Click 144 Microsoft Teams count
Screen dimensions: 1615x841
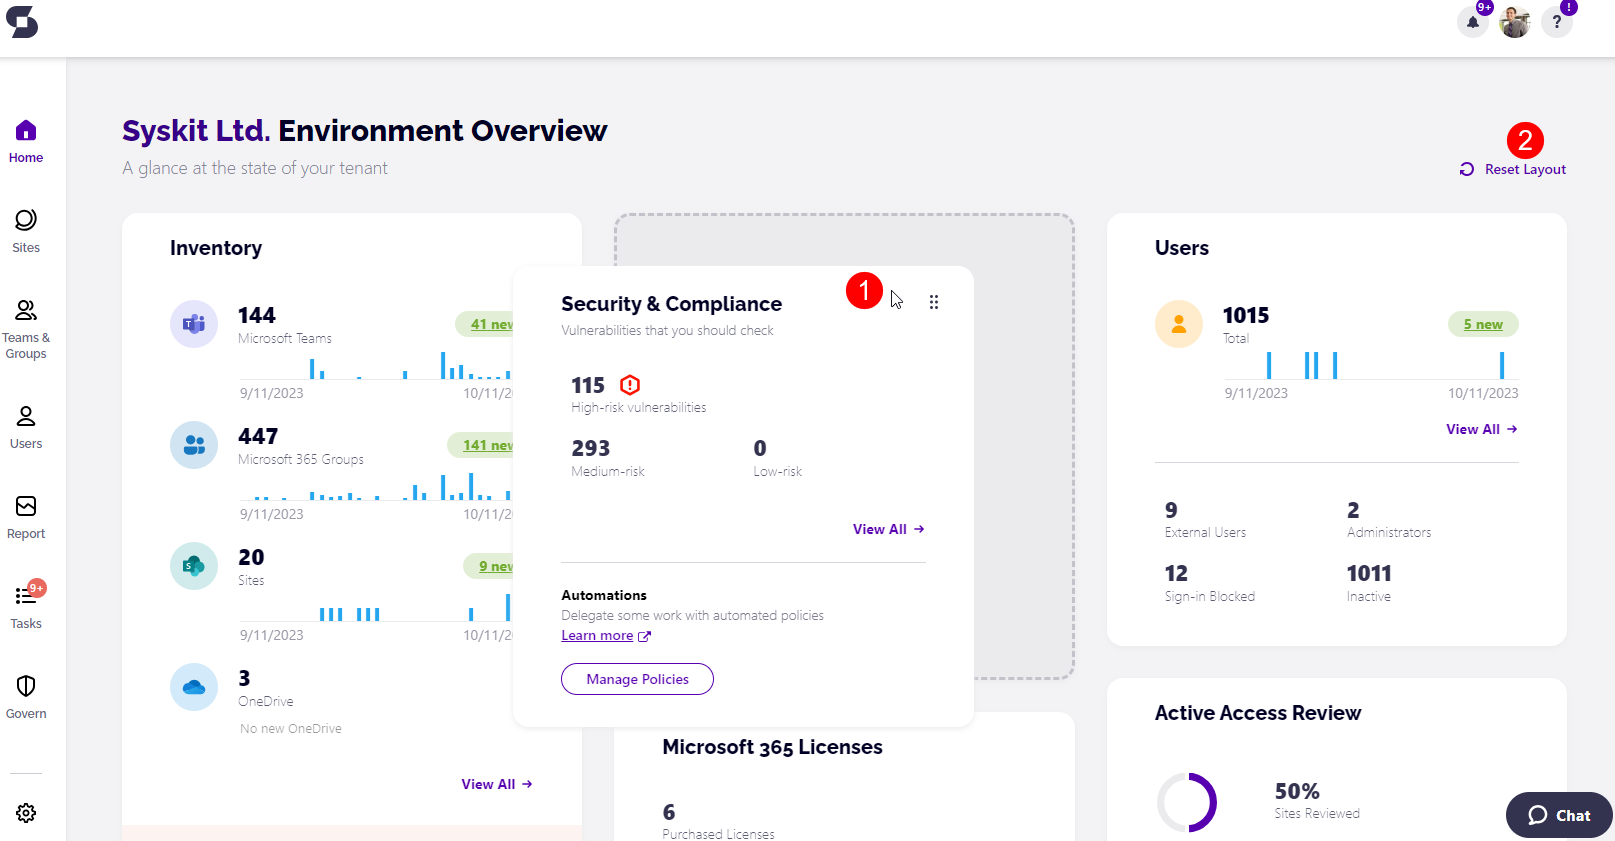point(257,315)
